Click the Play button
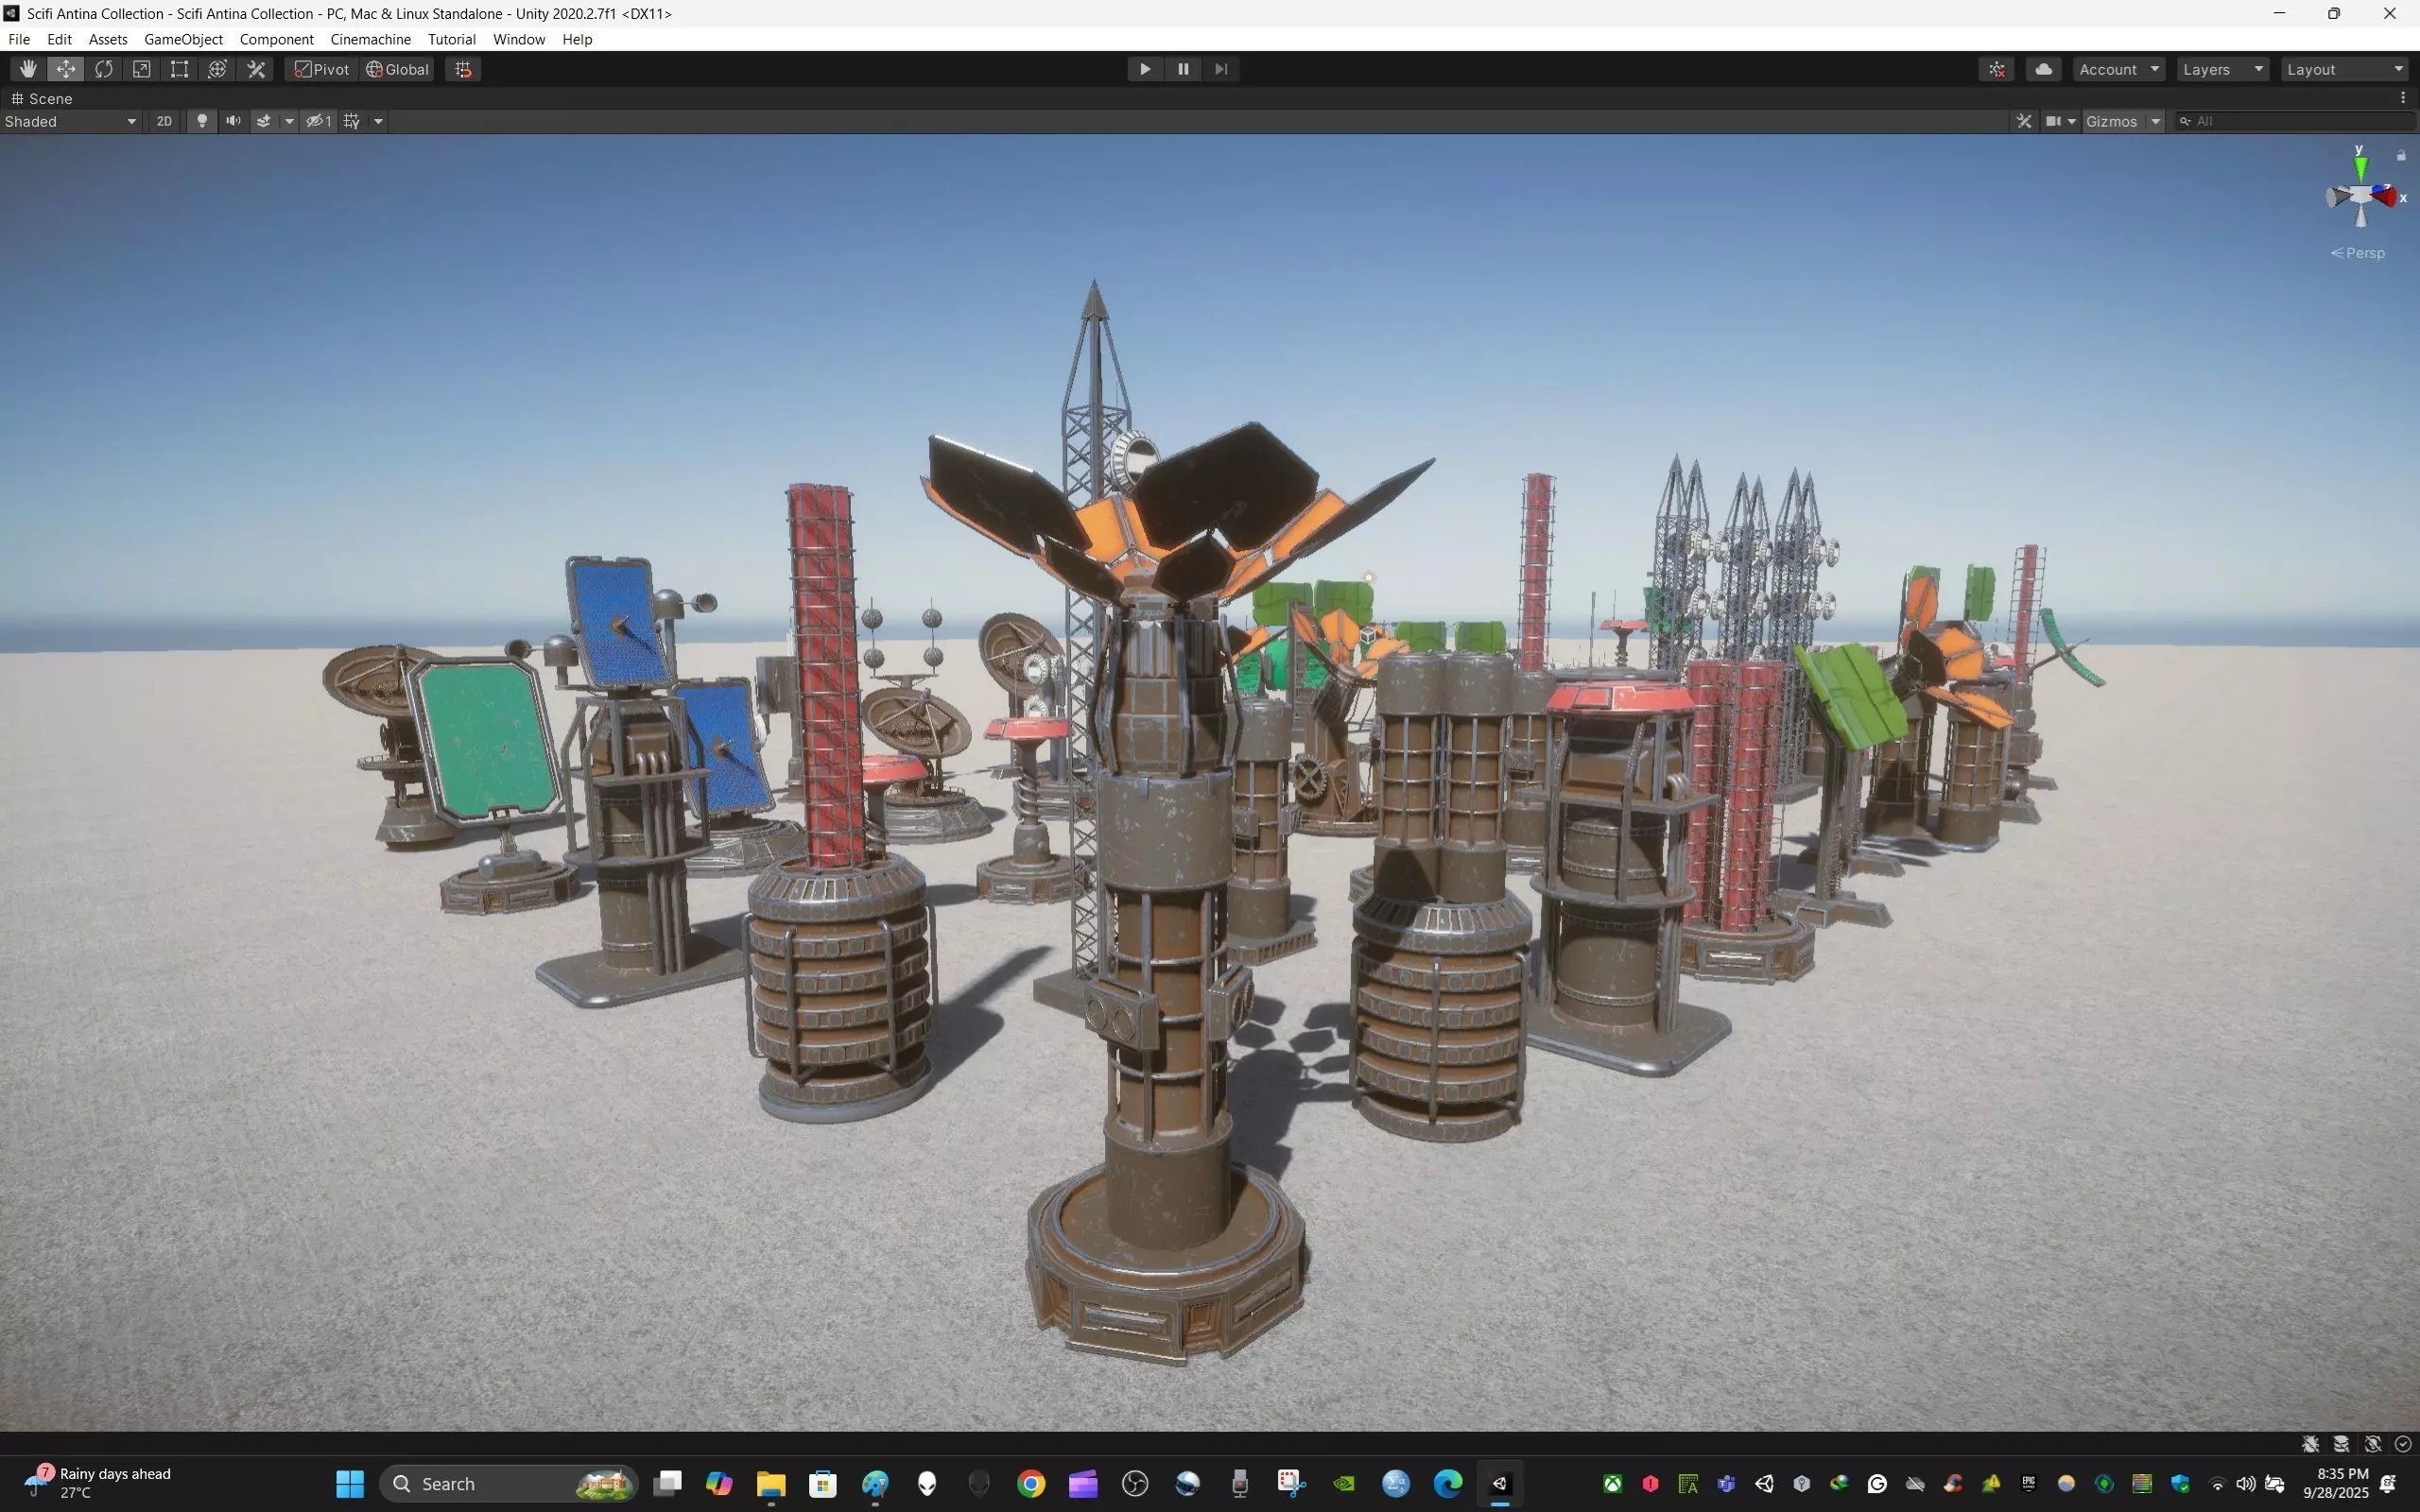Image resolution: width=2420 pixels, height=1512 pixels. coord(1145,69)
